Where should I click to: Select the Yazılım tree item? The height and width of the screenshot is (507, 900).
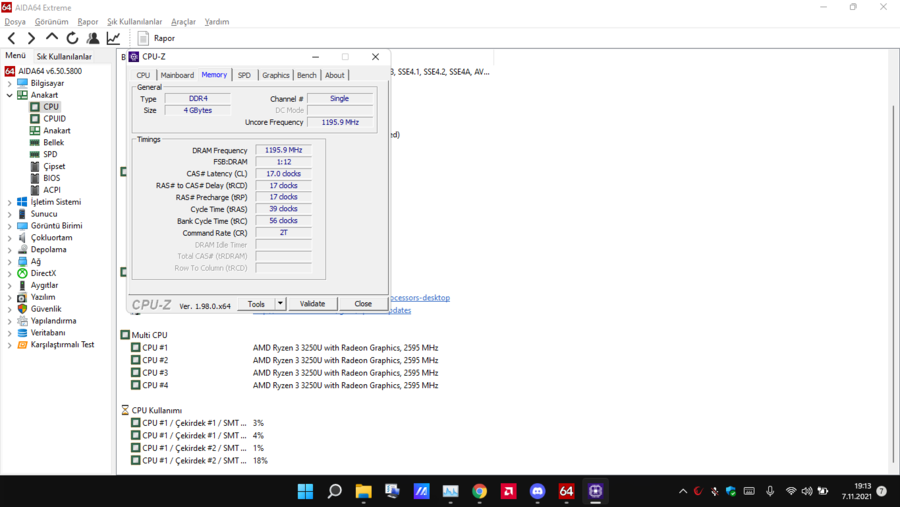[43, 297]
